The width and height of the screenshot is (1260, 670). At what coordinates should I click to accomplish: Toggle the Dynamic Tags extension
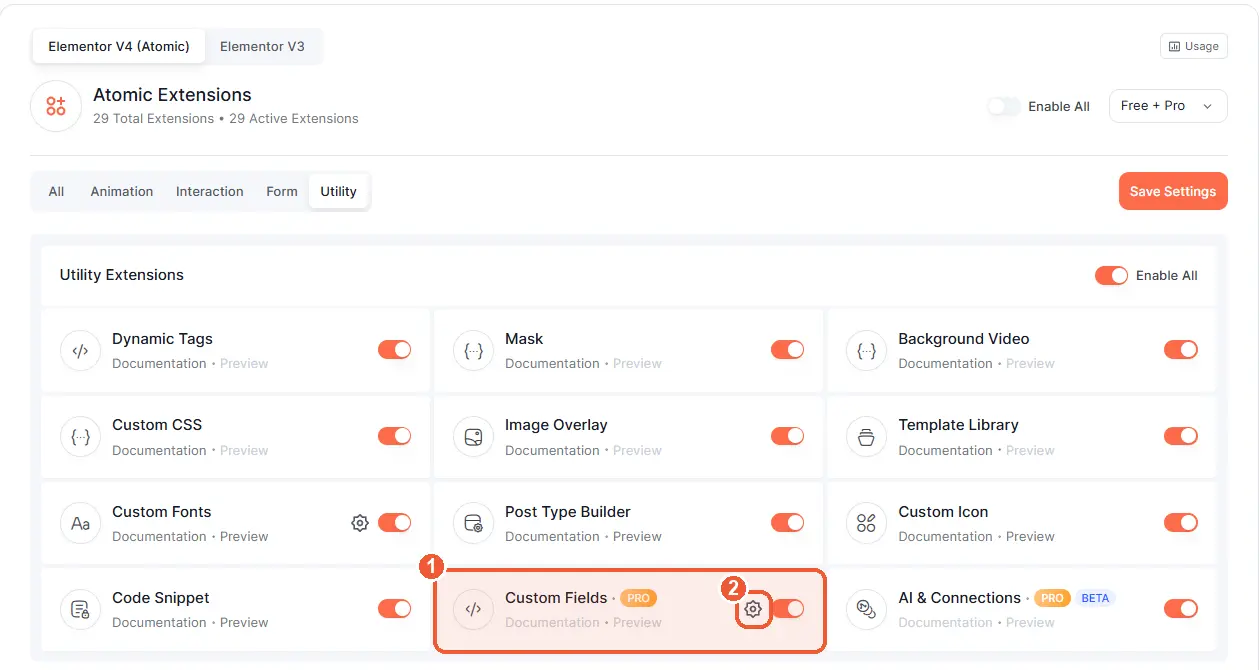point(394,350)
